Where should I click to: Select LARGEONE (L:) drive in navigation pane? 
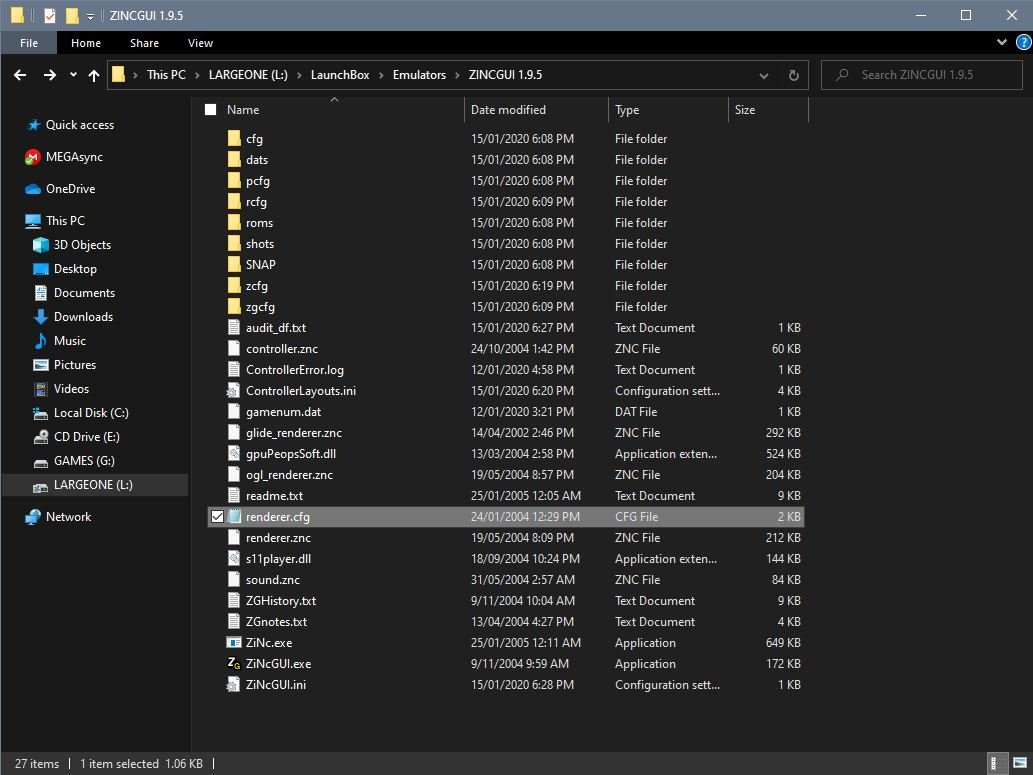(94, 485)
